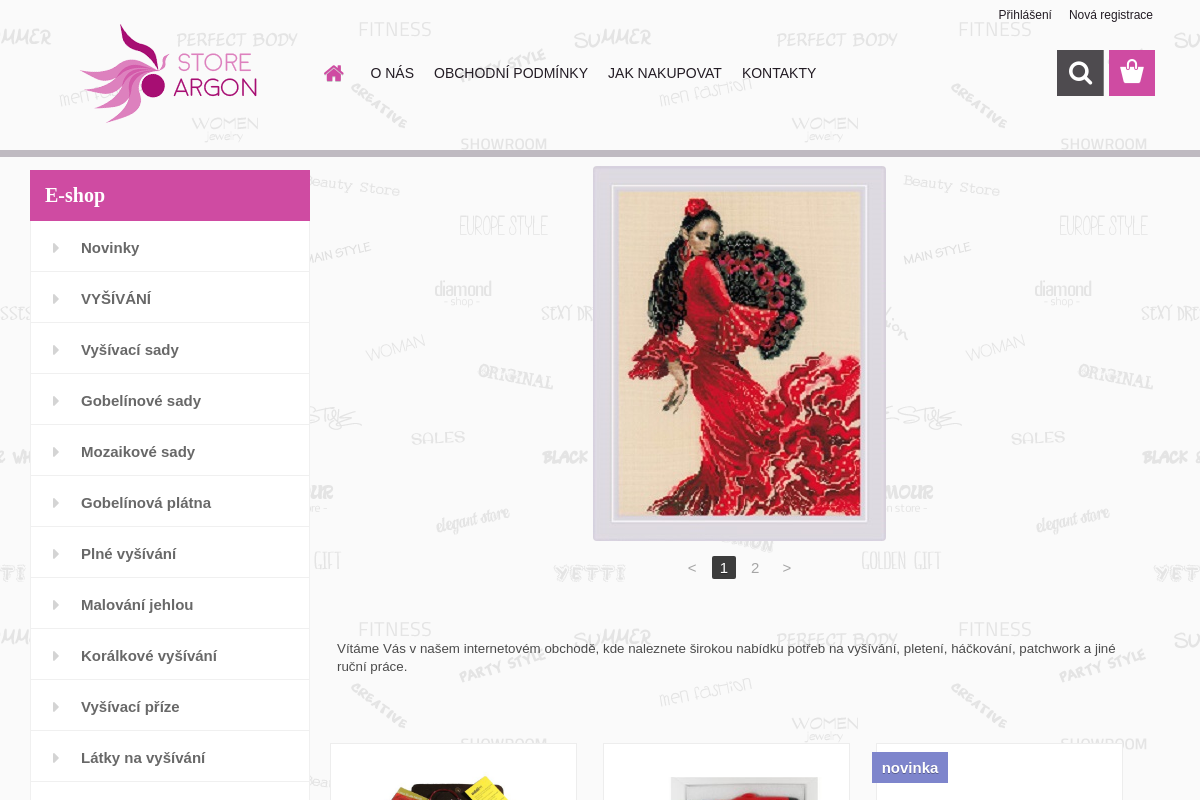Click the Store Argon logo
Viewport: 1200px width, 800px height.
[x=169, y=73]
